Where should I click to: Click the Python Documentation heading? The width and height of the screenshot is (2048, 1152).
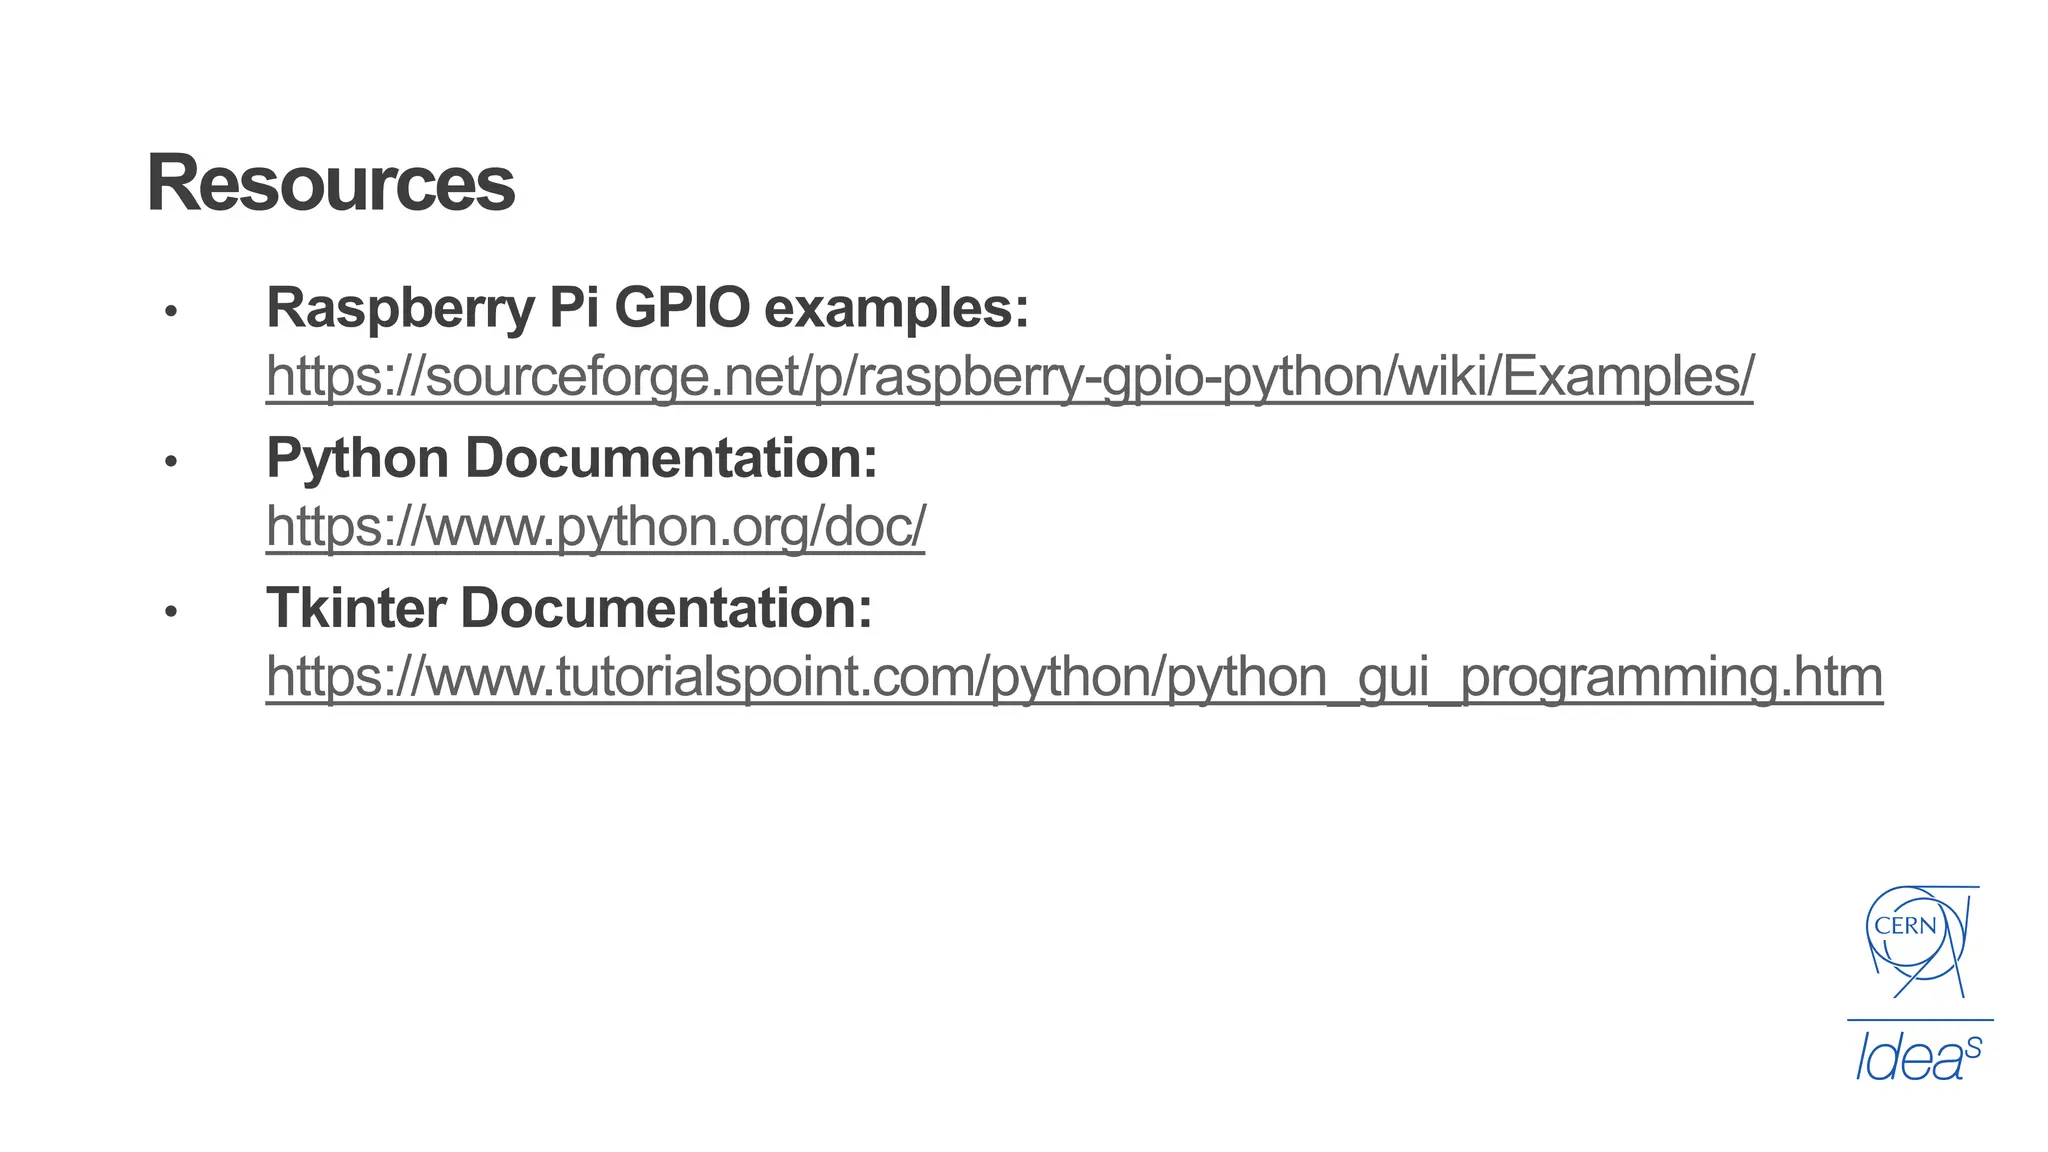click(x=571, y=457)
